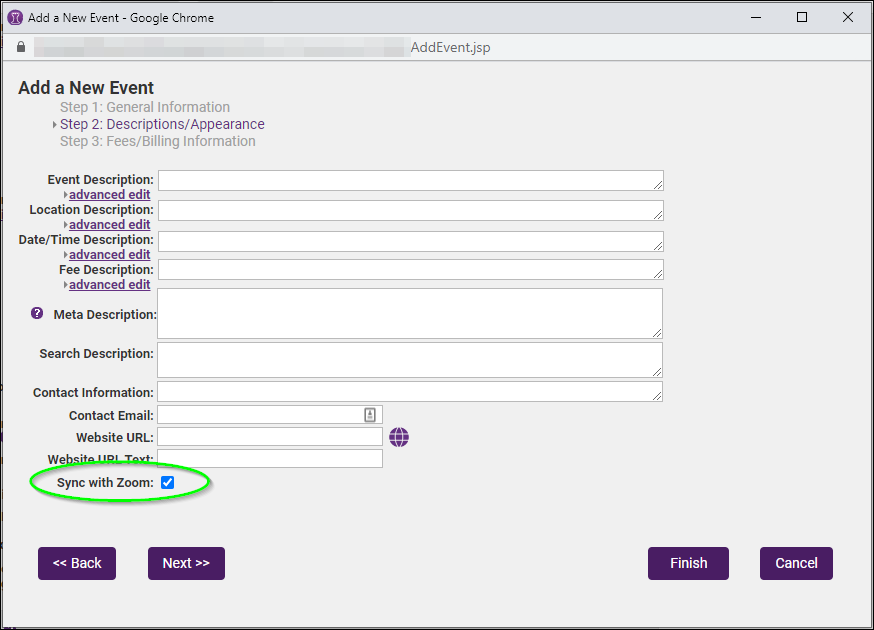Cancel adding the new event

point(796,563)
